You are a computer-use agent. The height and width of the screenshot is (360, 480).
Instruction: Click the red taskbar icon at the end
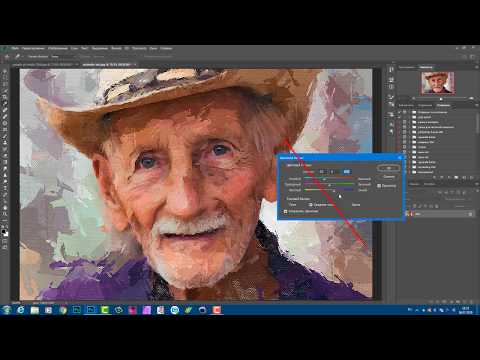[217, 310]
